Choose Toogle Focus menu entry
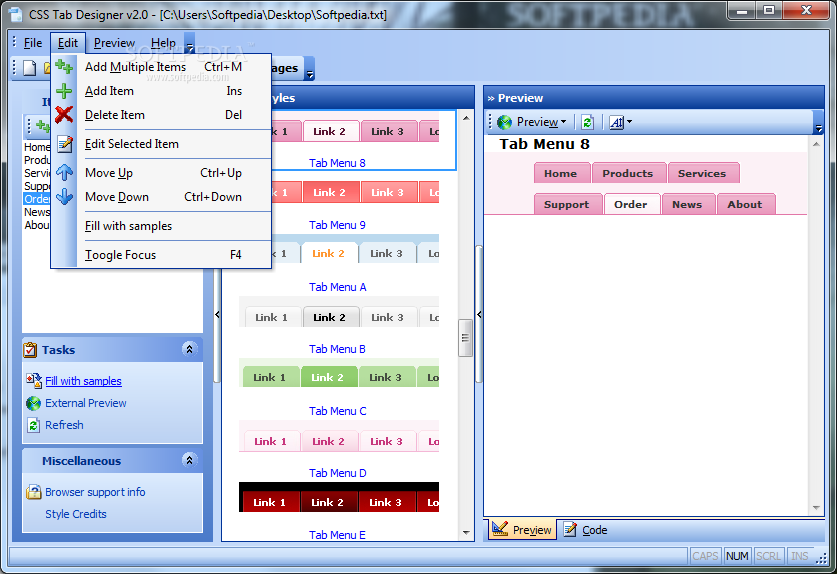 [x=161, y=255]
